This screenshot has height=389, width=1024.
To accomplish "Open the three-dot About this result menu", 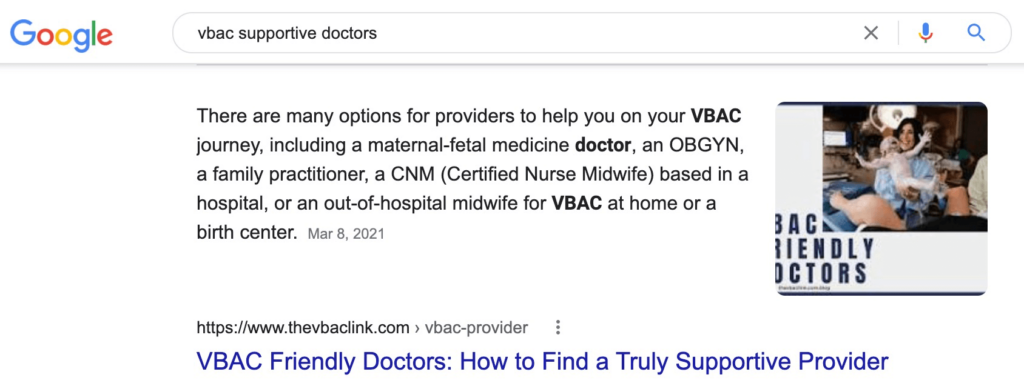I will [x=558, y=328].
